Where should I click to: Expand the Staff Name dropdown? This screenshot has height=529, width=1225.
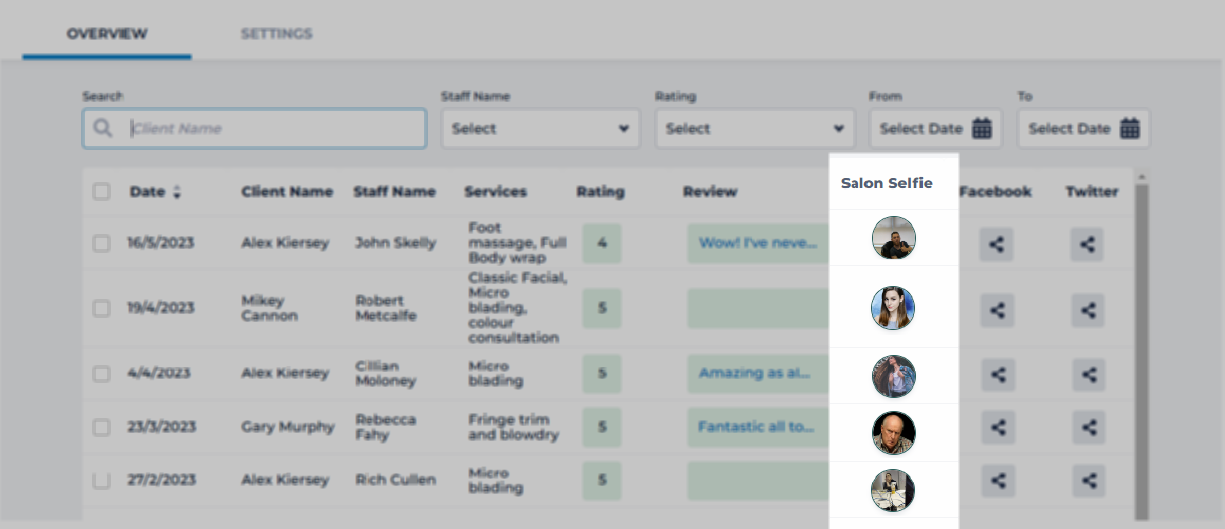(x=540, y=128)
